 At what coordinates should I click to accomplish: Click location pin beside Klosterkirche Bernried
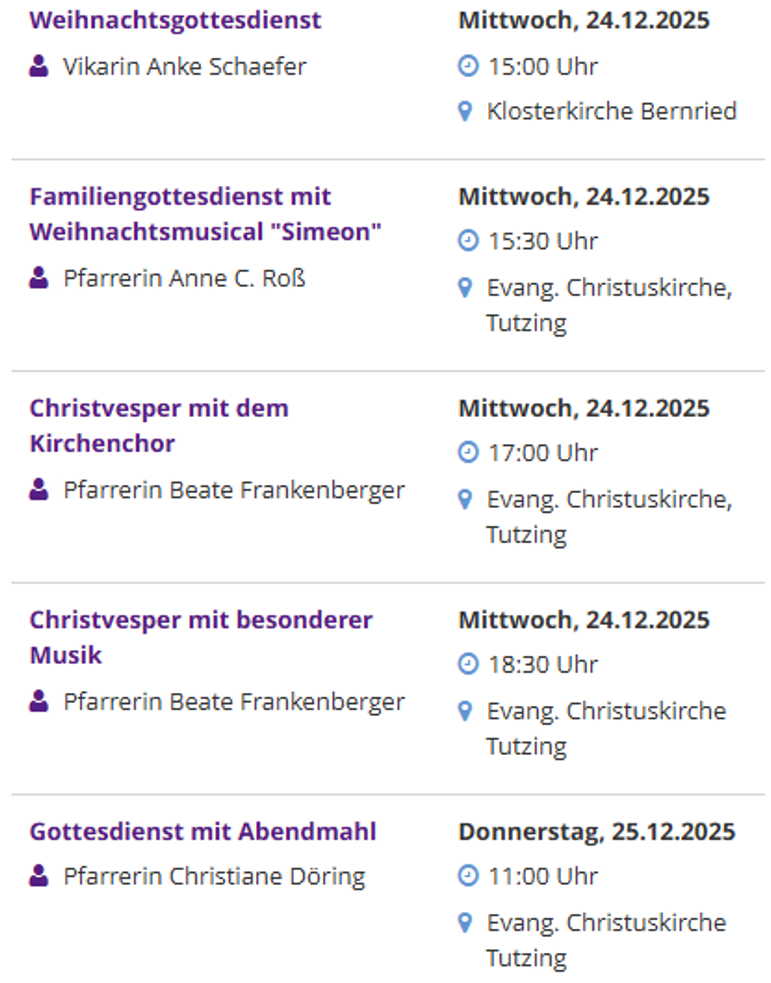[465, 111]
